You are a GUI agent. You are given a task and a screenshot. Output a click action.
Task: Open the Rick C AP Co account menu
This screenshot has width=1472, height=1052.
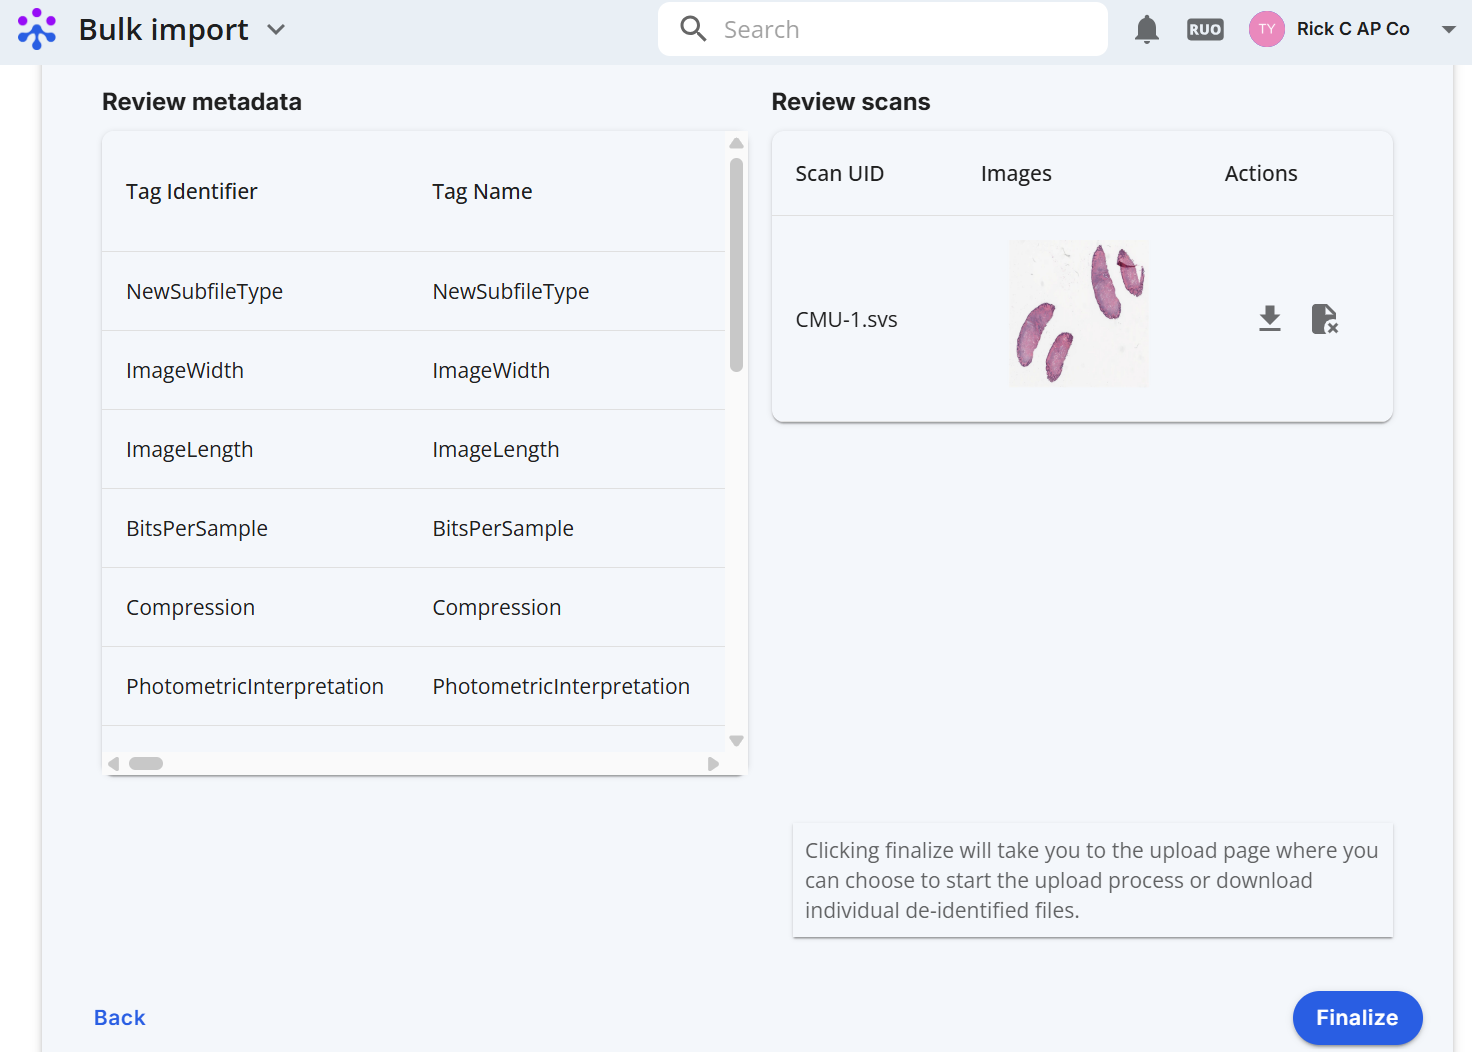[1448, 29]
